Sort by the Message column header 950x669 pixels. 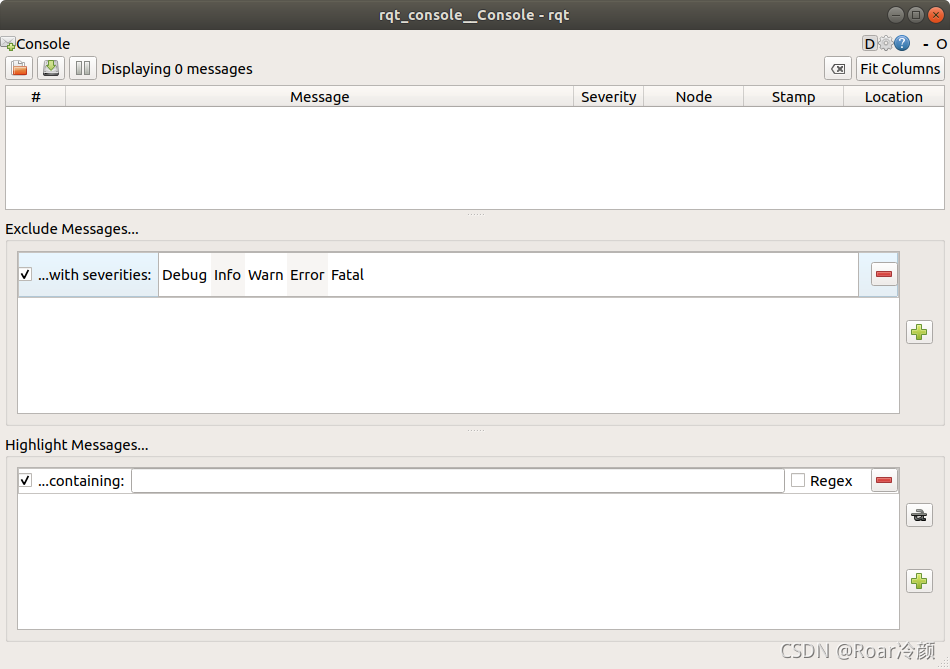[319, 97]
